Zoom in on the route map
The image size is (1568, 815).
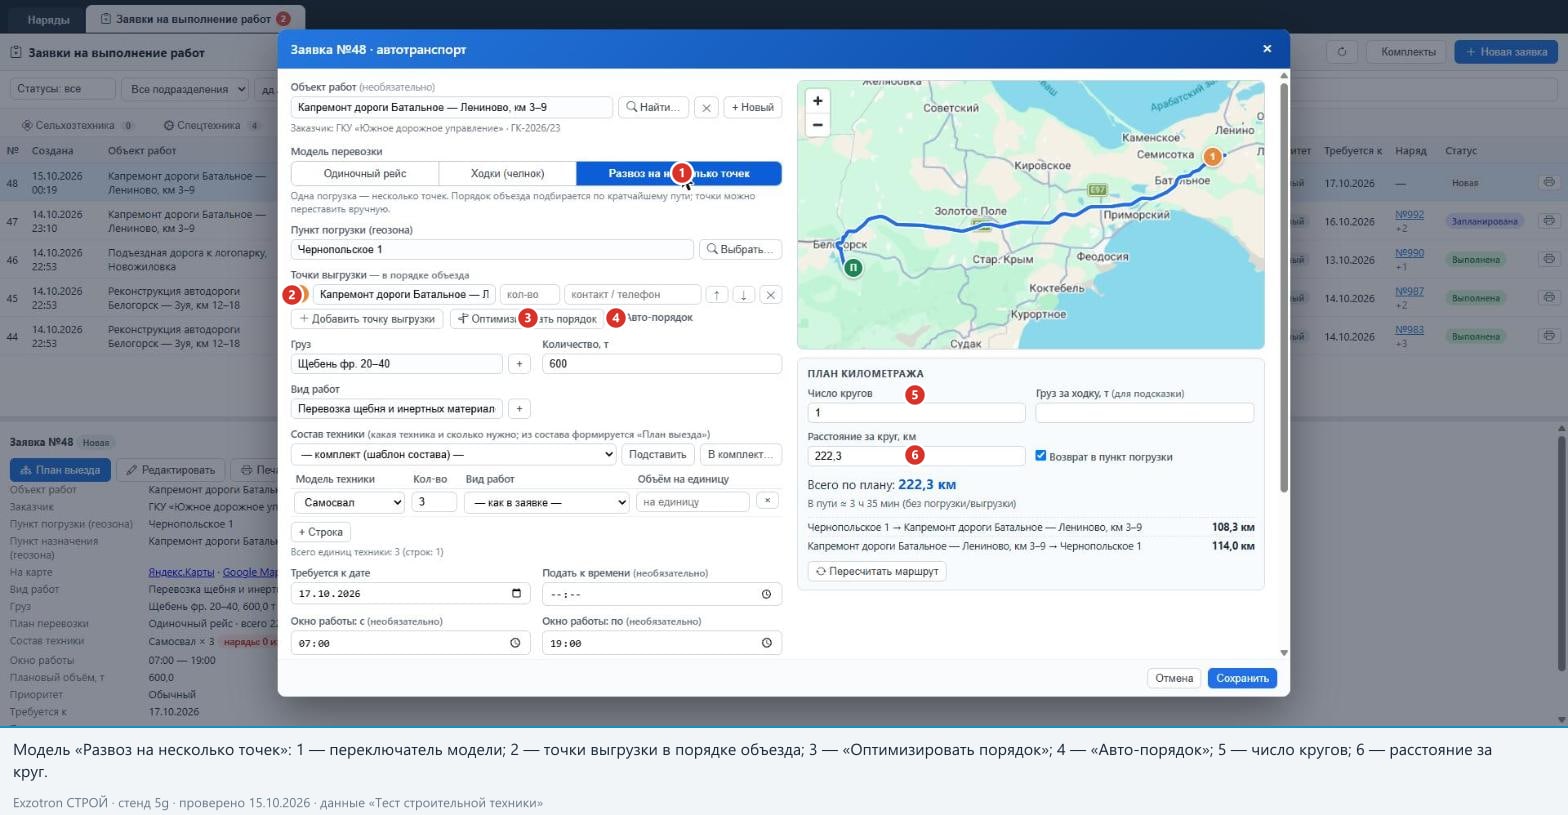(817, 101)
